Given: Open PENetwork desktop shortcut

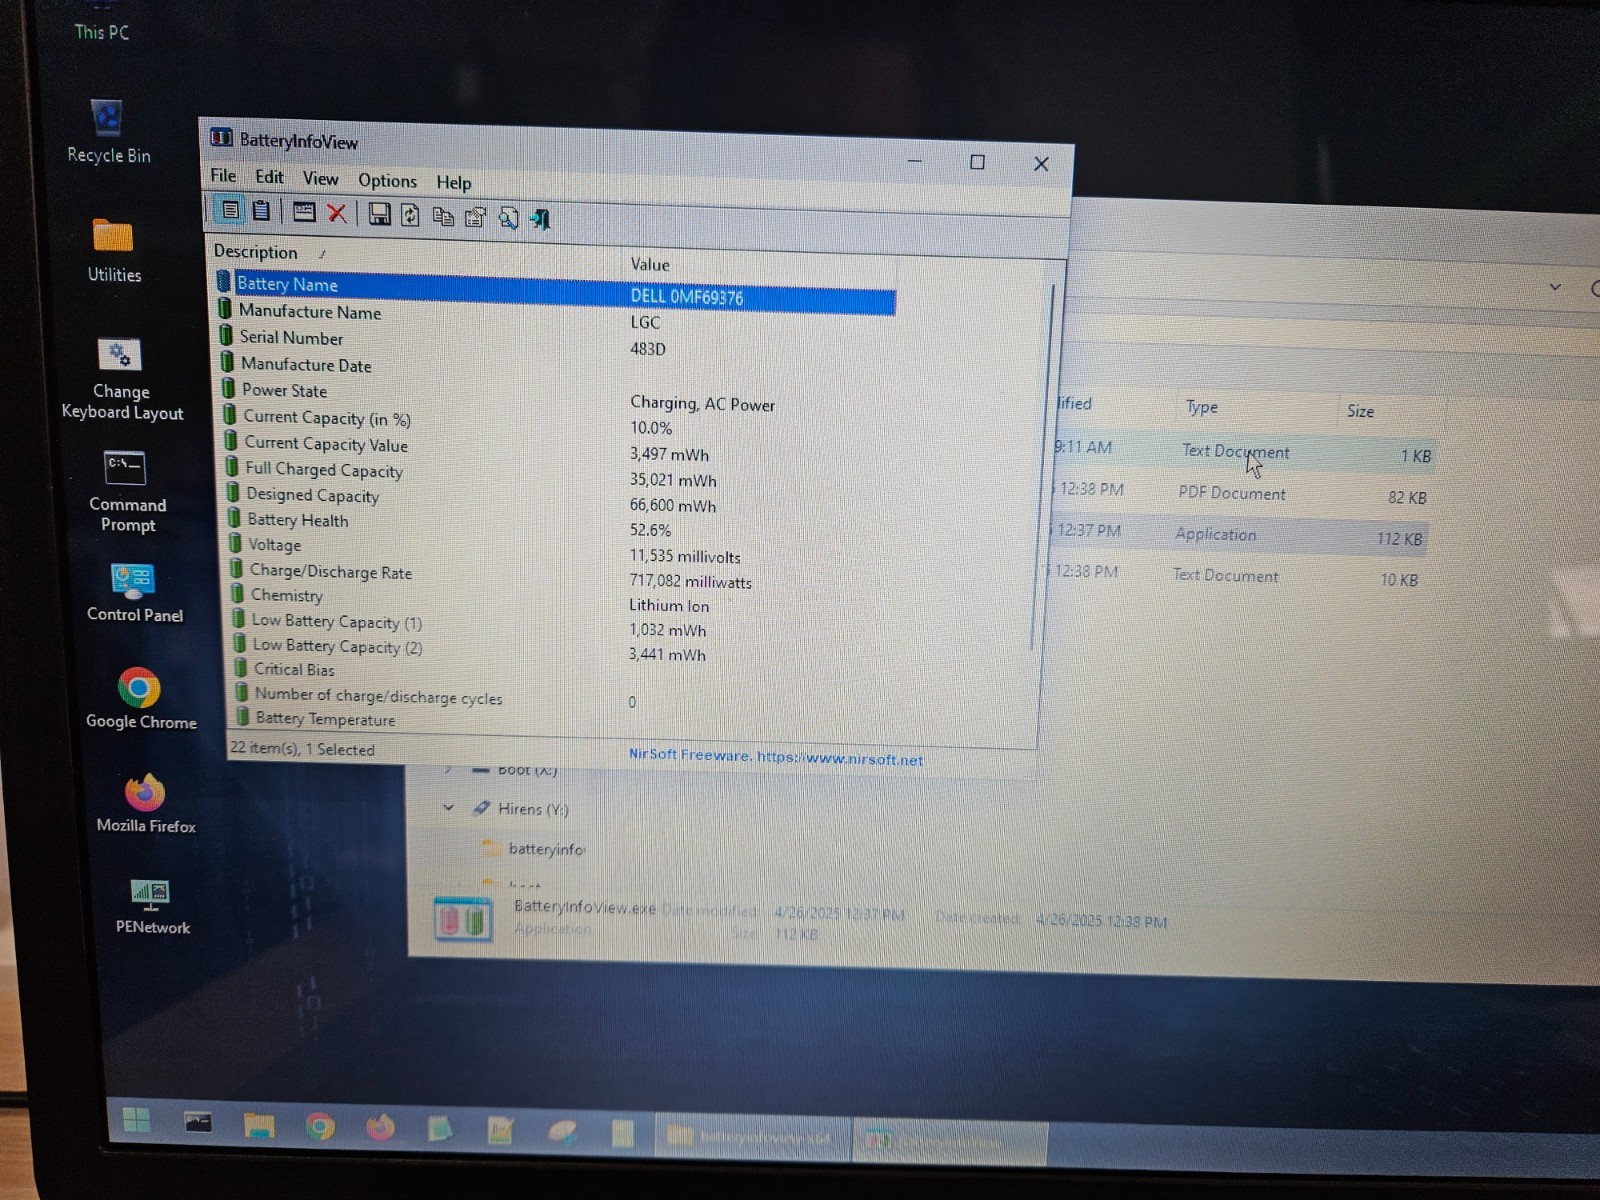Looking at the screenshot, I should 152,906.
